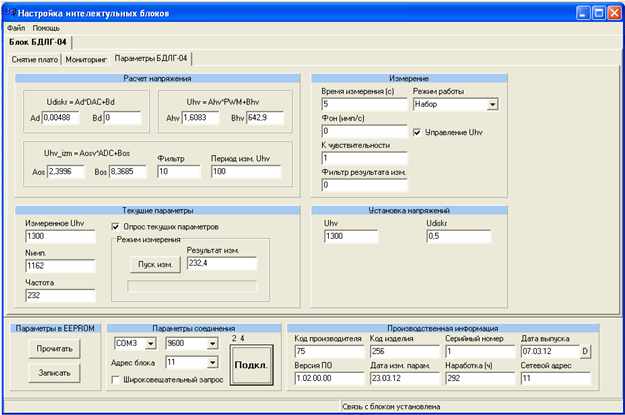Minimize the Настройка window
This screenshot has width=625, height=415.
[583, 13]
